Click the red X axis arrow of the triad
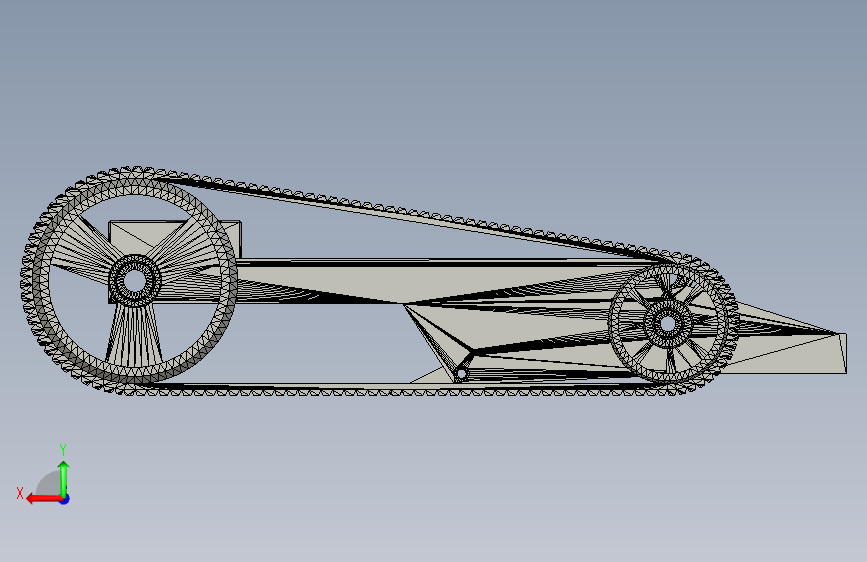 point(44,499)
